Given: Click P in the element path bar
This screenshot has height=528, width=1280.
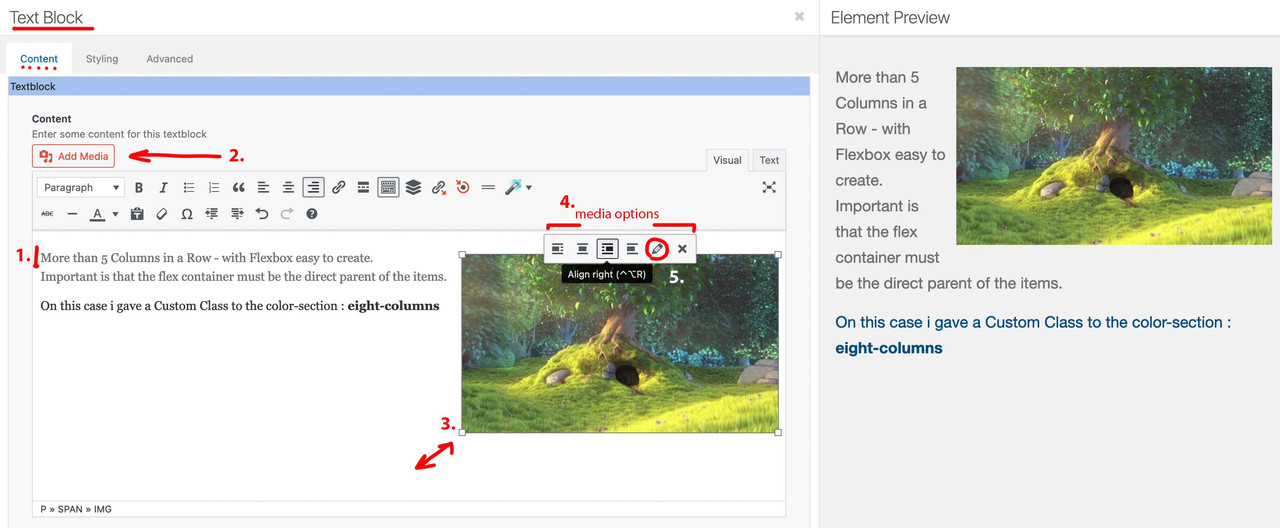Looking at the screenshot, I should (44, 509).
